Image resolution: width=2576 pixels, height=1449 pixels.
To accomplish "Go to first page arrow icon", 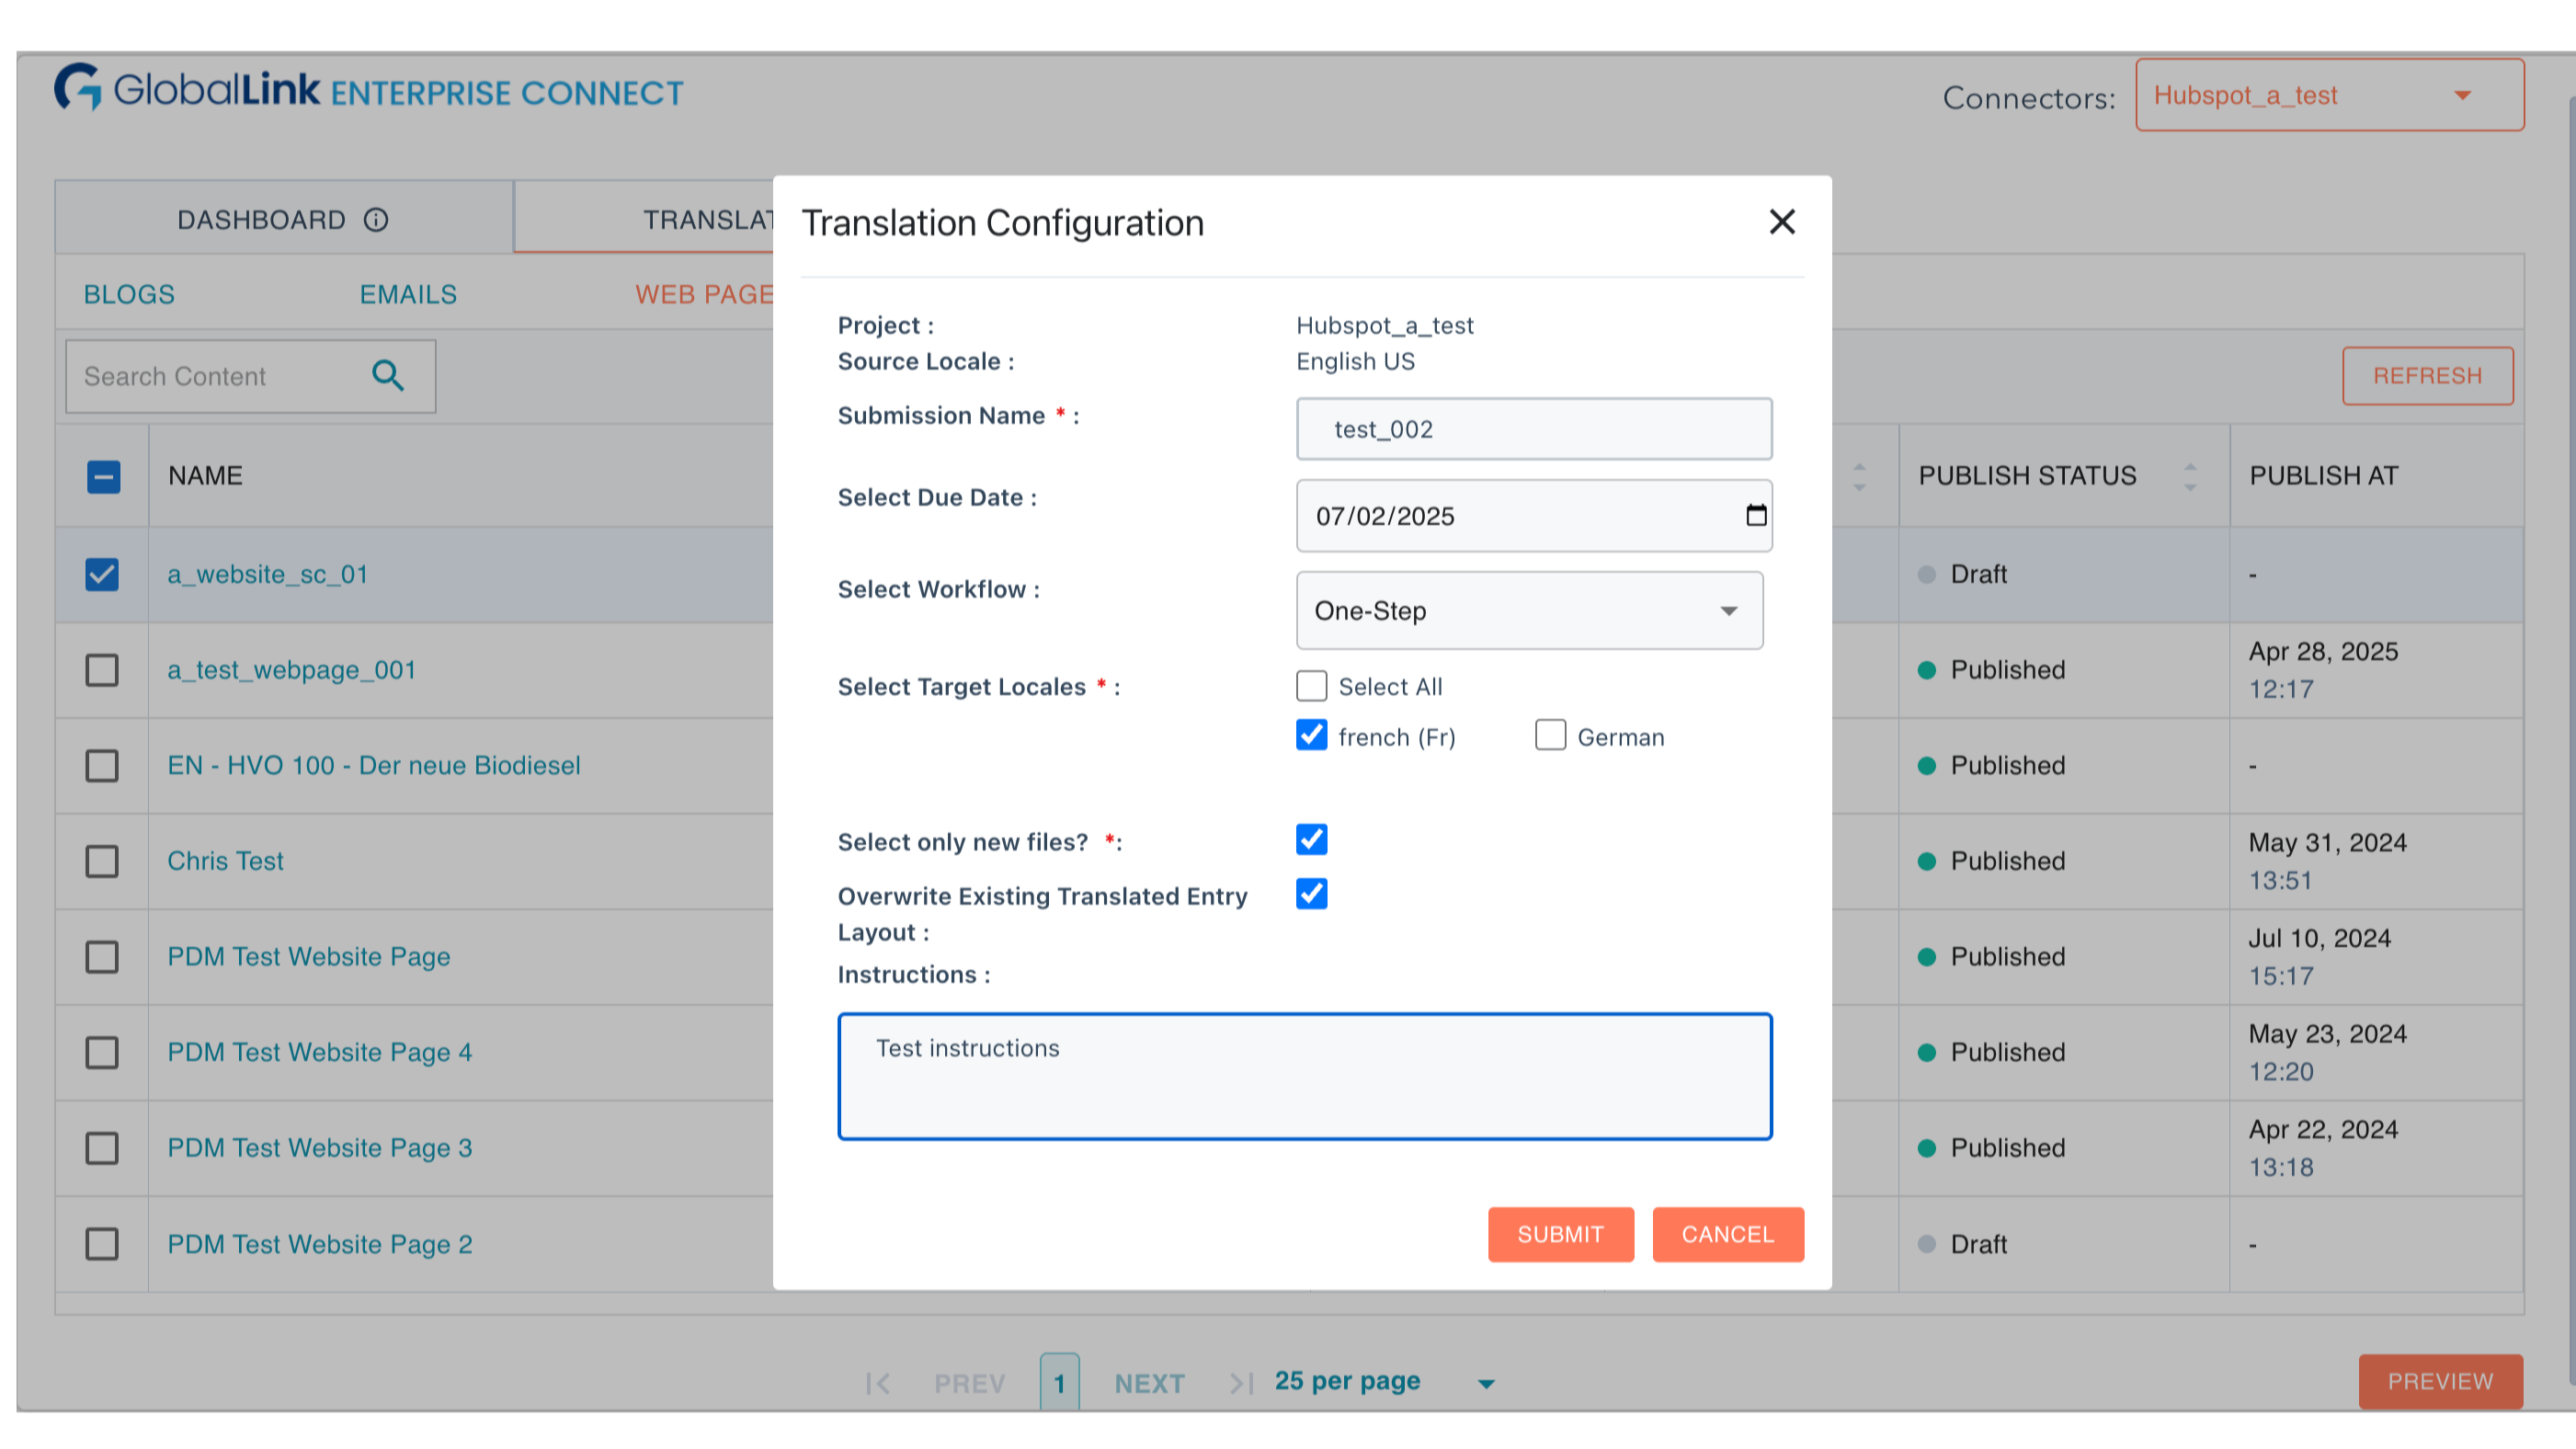I will pos(878,1383).
